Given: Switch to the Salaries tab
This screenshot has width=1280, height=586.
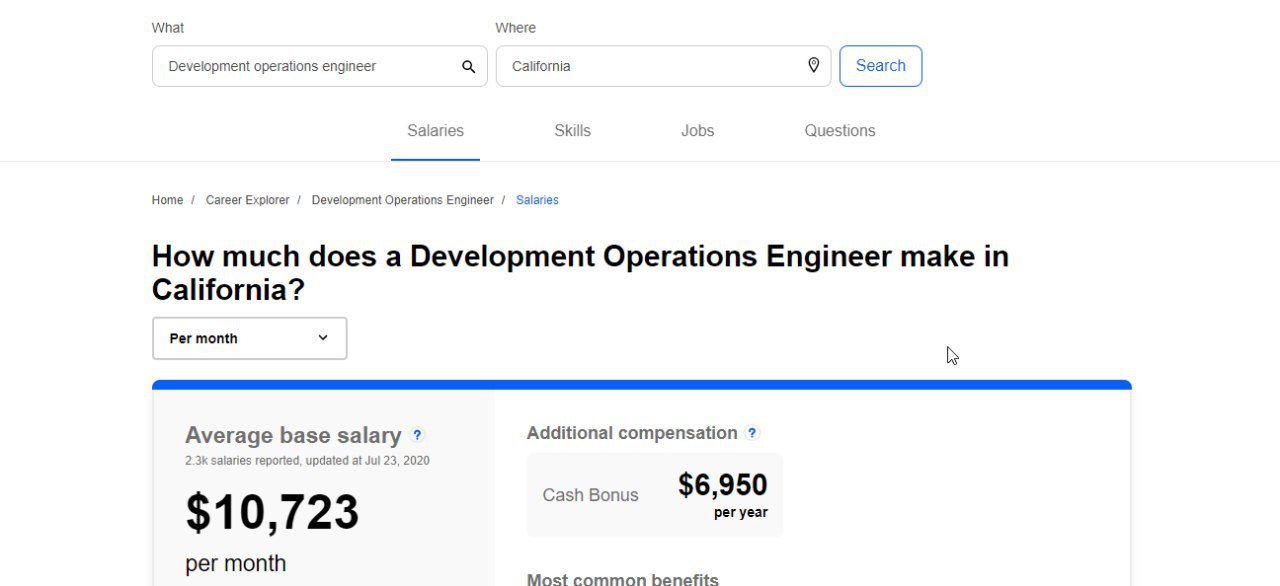Looking at the screenshot, I should click(435, 131).
